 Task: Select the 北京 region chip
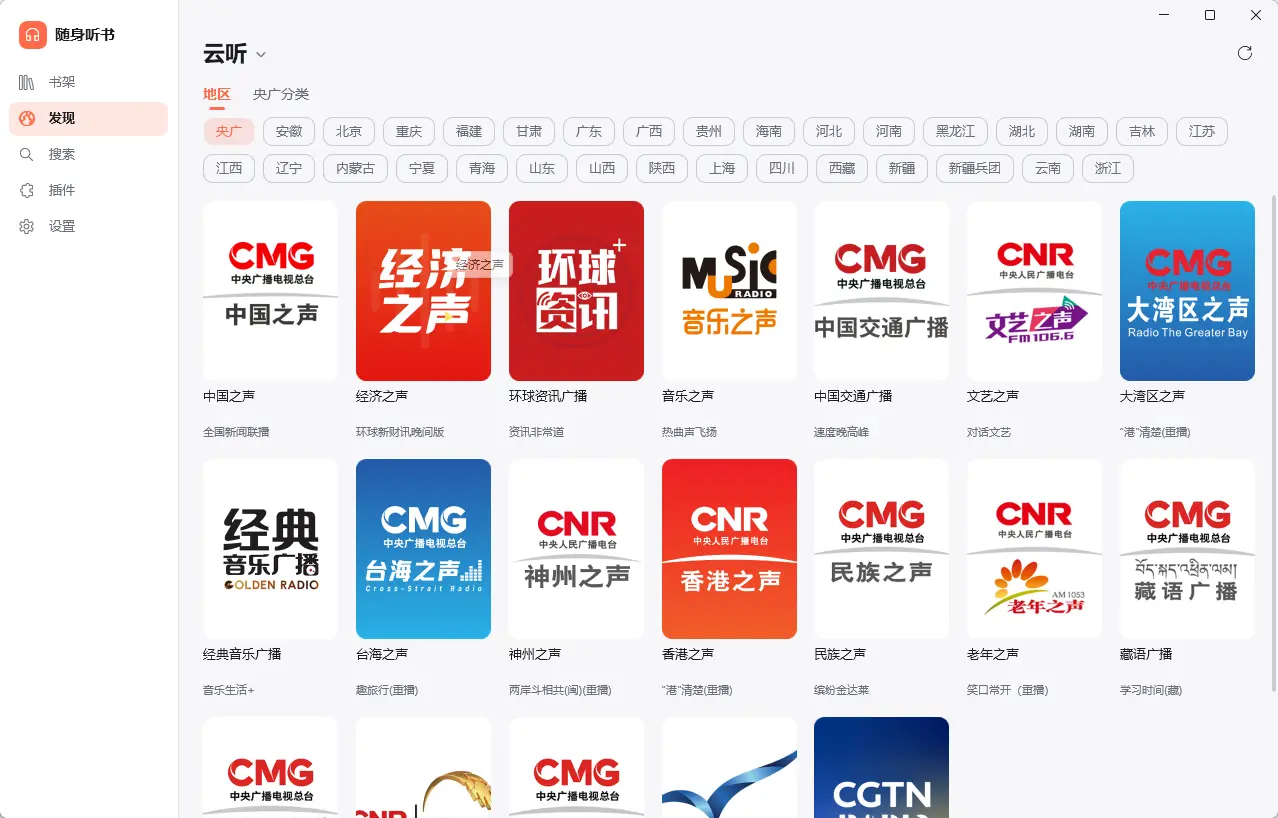click(349, 131)
